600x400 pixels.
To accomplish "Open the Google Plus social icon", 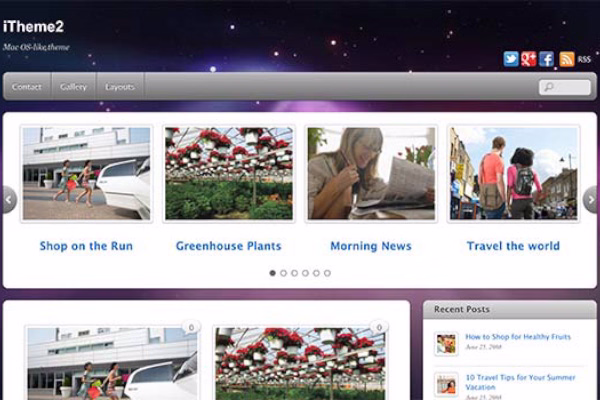I will coord(528,59).
